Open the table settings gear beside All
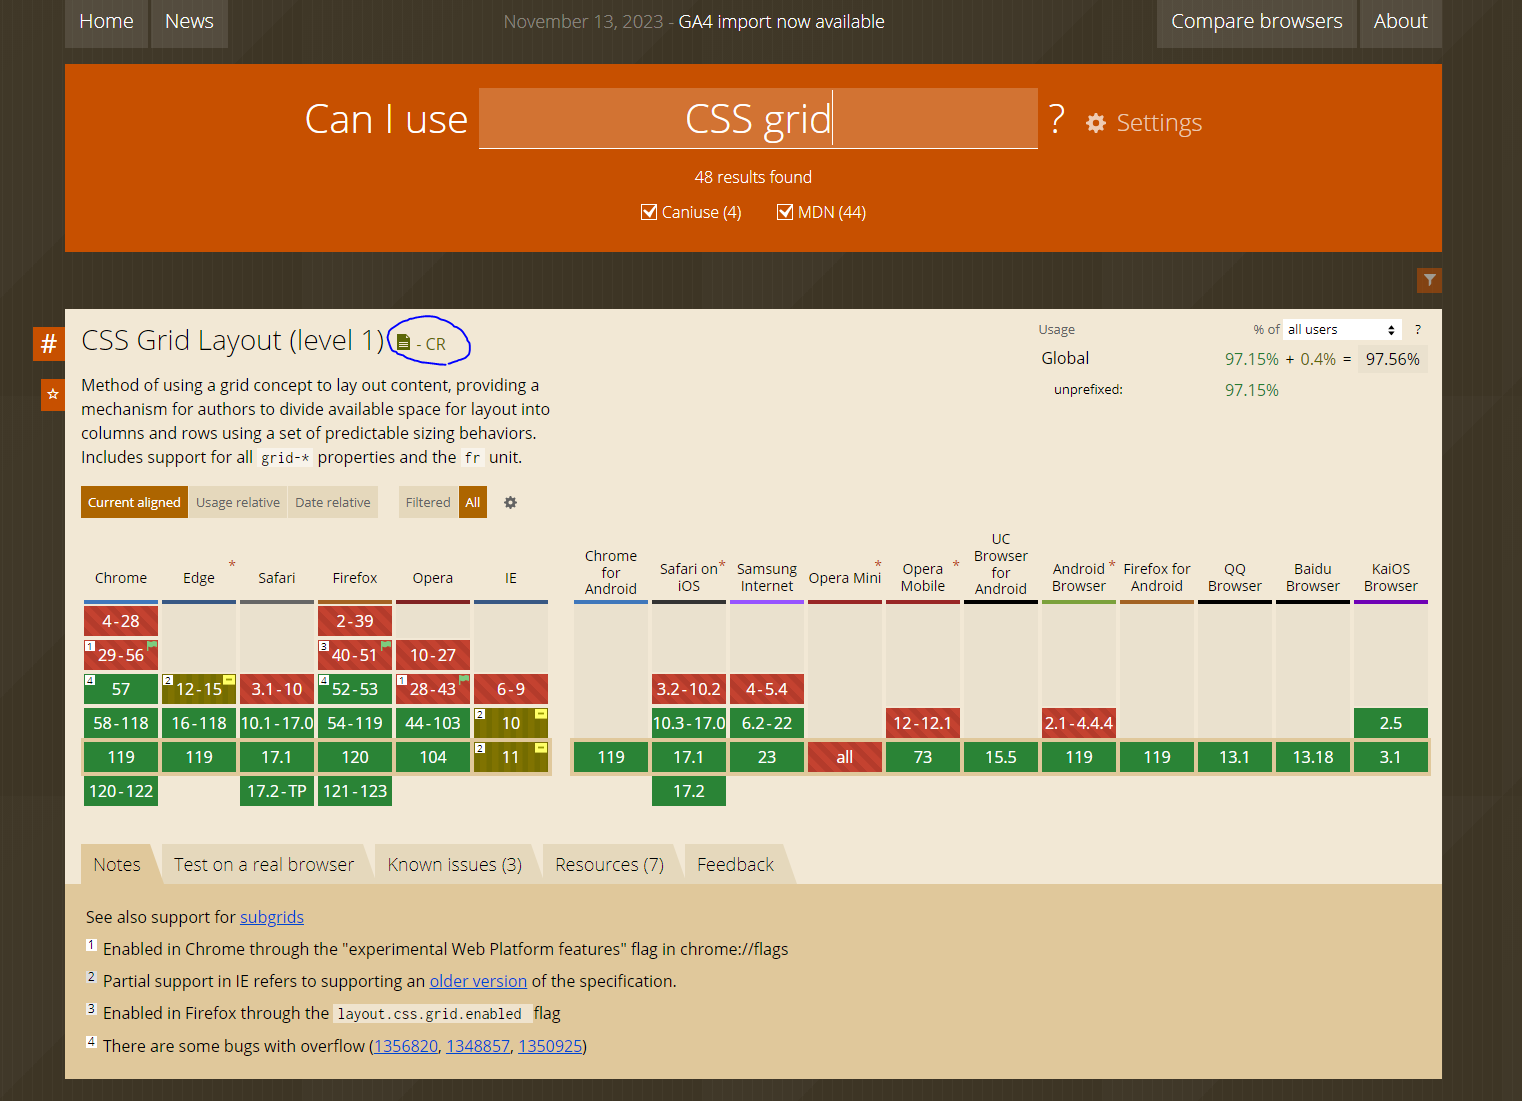 [x=510, y=502]
